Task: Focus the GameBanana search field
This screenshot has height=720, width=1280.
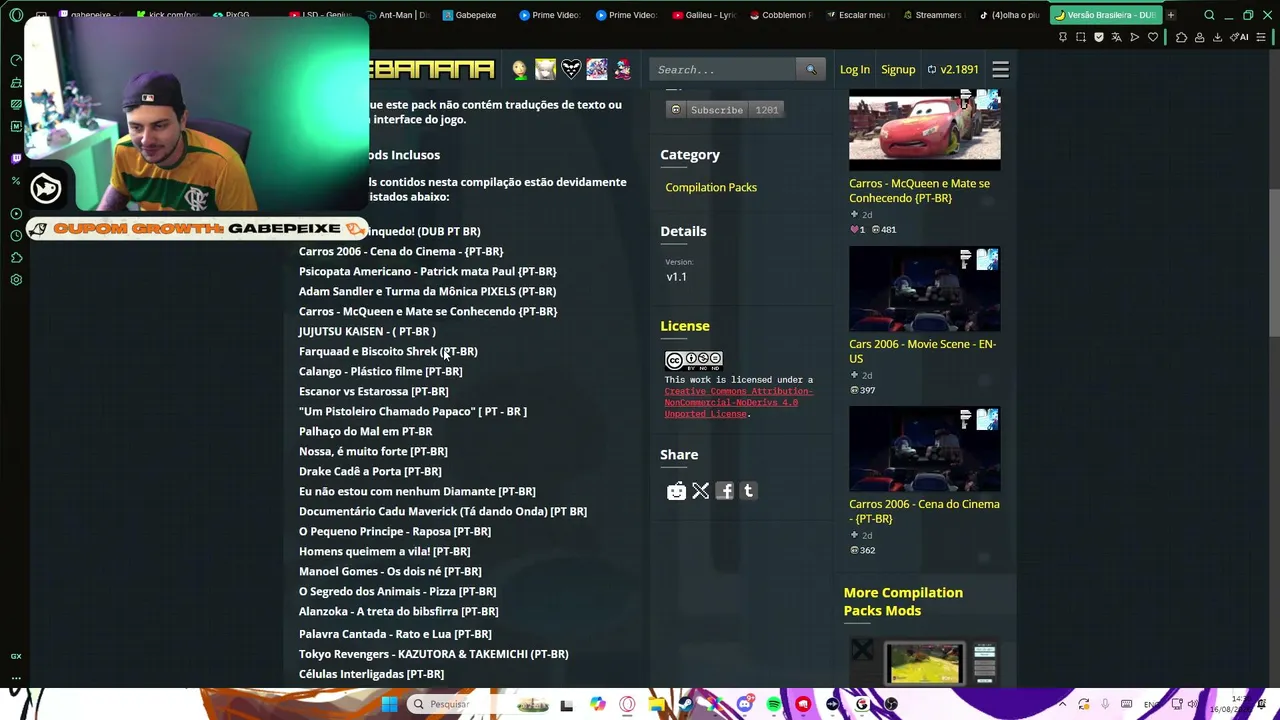Action: tap(724, 69)
